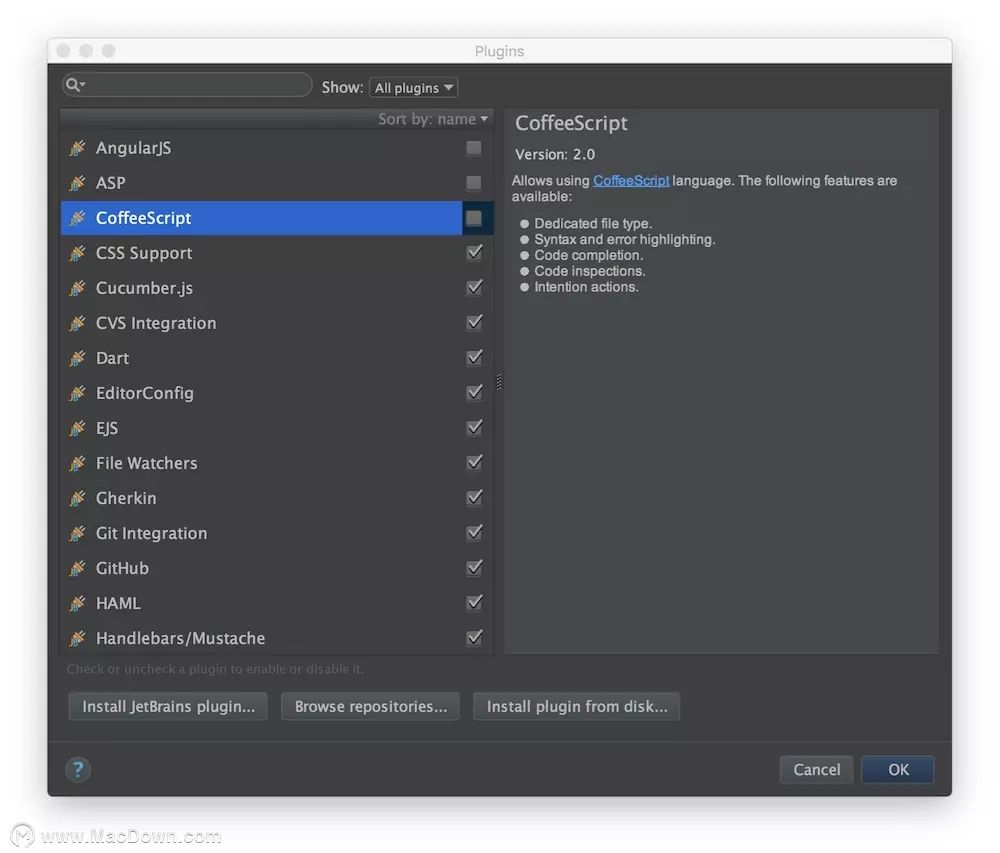1000x853 pixels.
Task: Disable the CSS Support plugin checkbox
Action: (474, 253)
